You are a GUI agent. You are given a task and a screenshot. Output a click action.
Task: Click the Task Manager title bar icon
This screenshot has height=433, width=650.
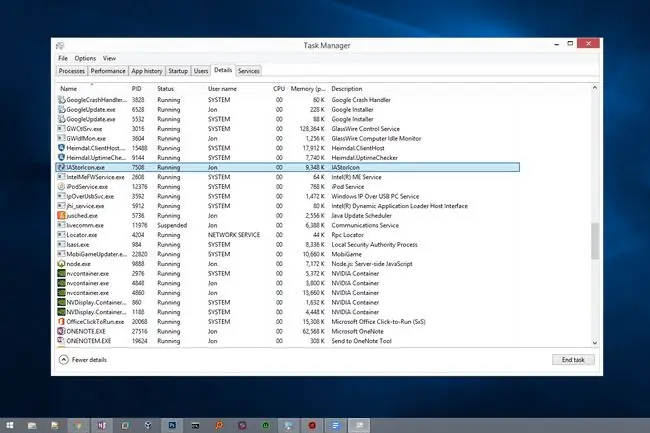(61, 46)
